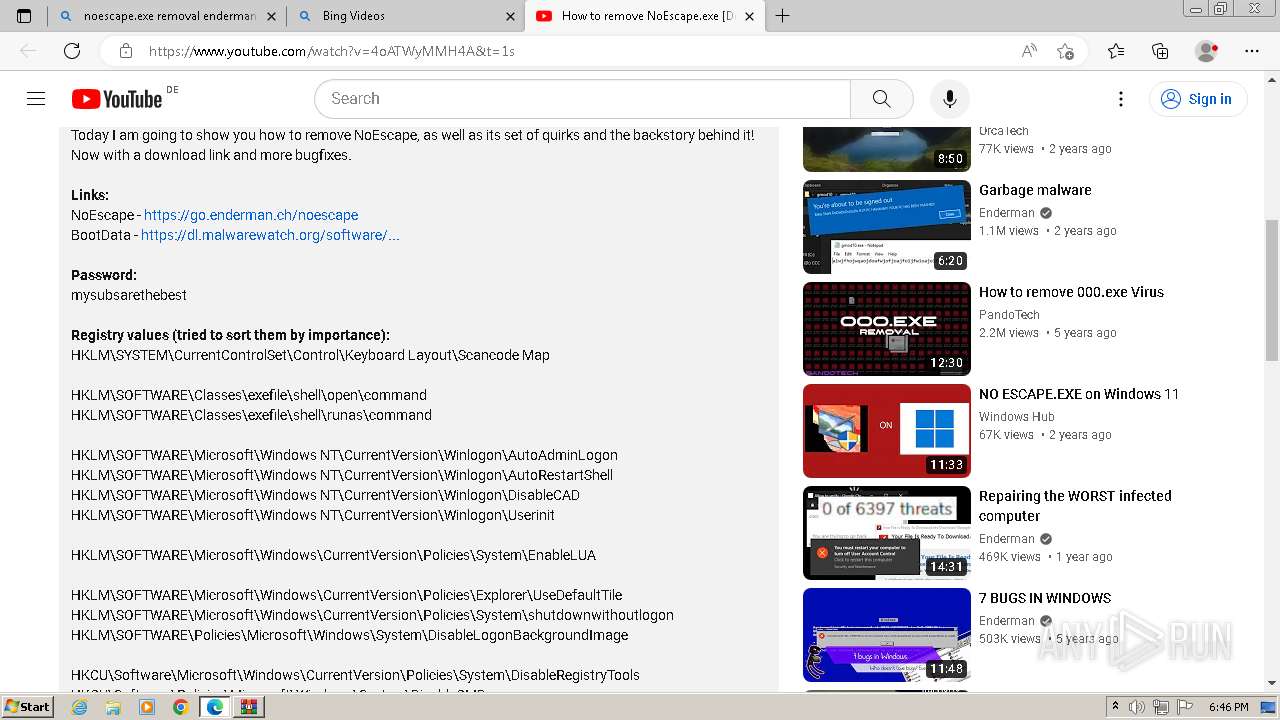The image size is (1280, 720).
Task: Click NO ESCAPE.EXE on Windows 11 title
Action: (x=1079, y=394)
